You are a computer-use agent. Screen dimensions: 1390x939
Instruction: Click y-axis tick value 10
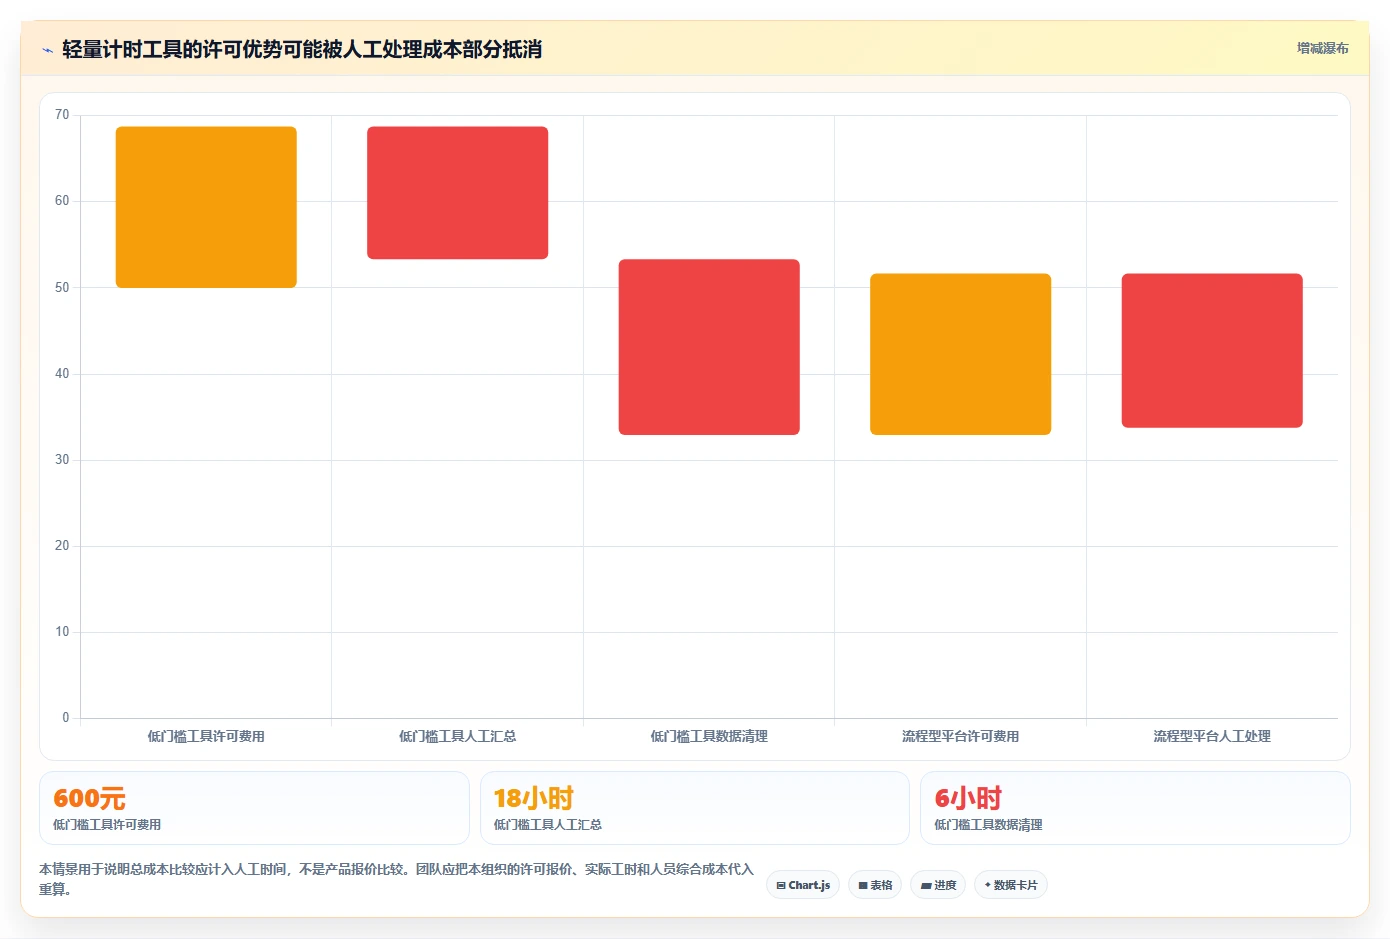click(x=62, y=632)
